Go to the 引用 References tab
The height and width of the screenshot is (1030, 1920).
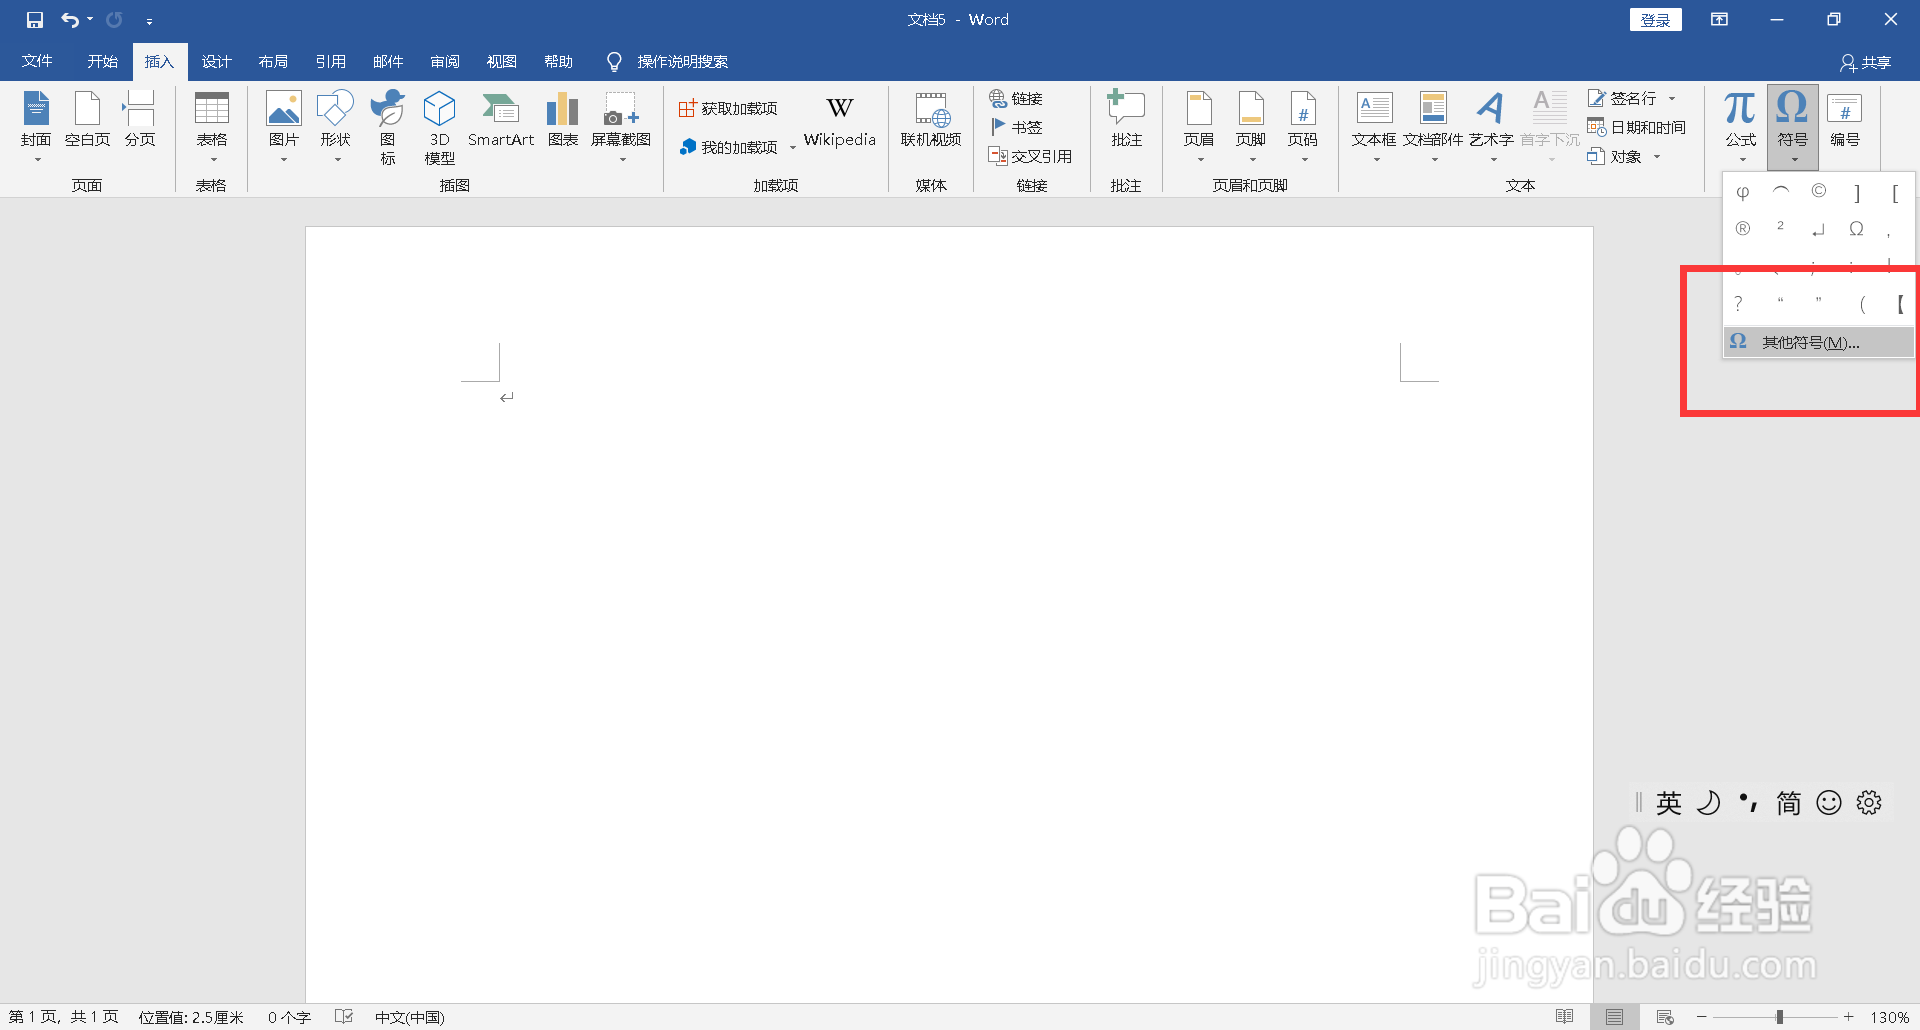[x=331, y=61]
